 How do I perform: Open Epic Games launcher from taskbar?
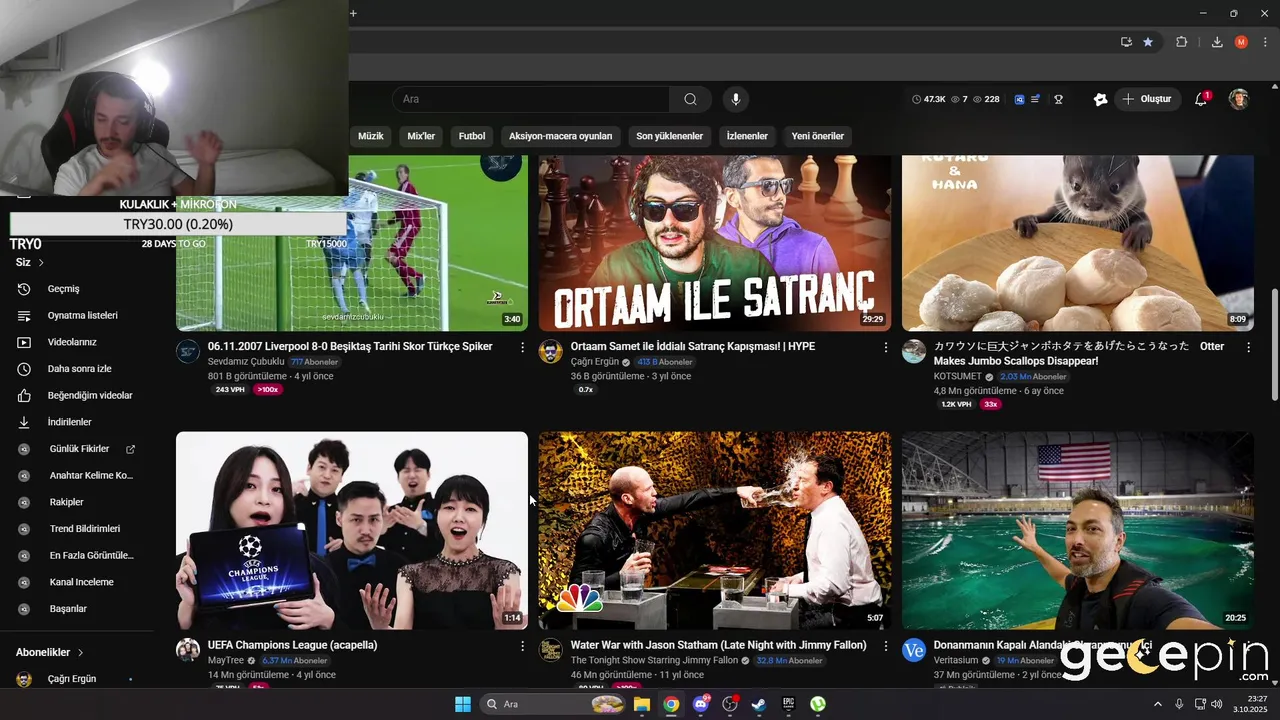tap(788, 704)
